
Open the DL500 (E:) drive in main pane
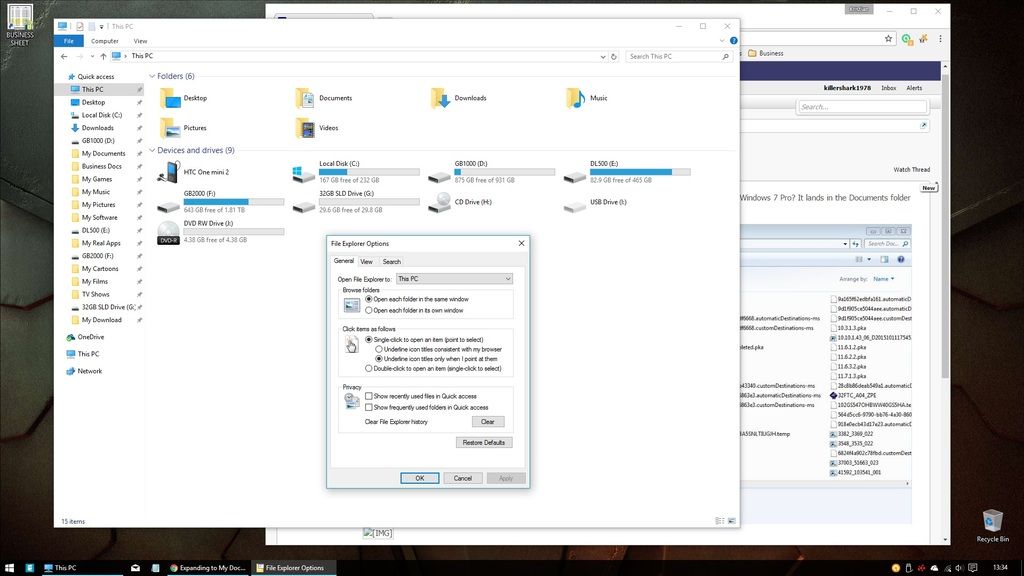(627, 172)
